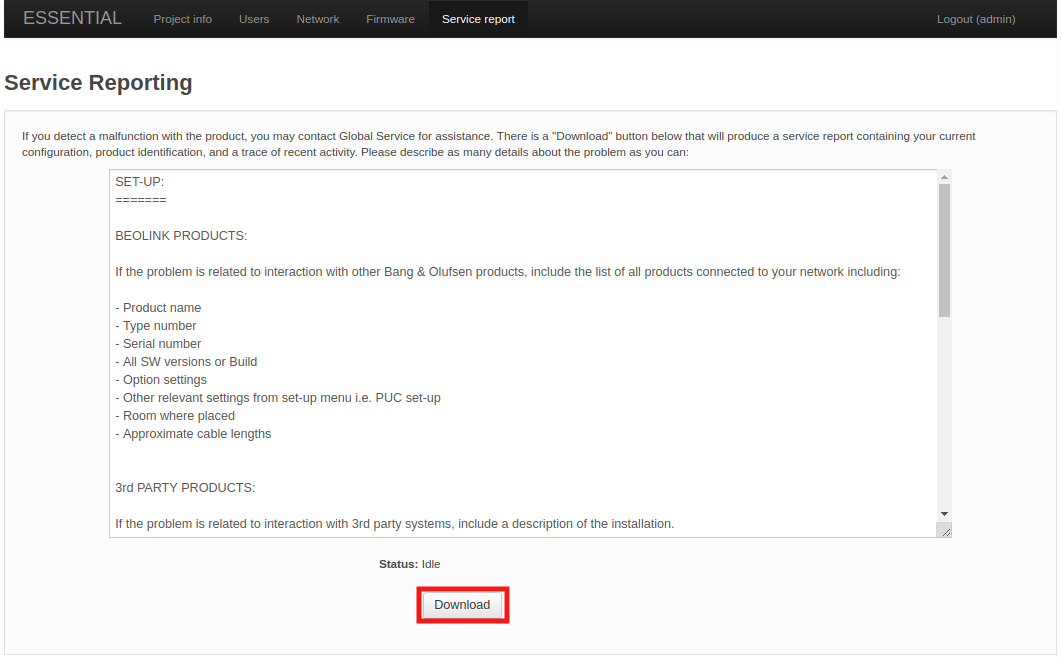The width and height of the screenshot is (1061, 659).
Task: Click the line reading 'SET-UP:'
Action: [138, 181]
